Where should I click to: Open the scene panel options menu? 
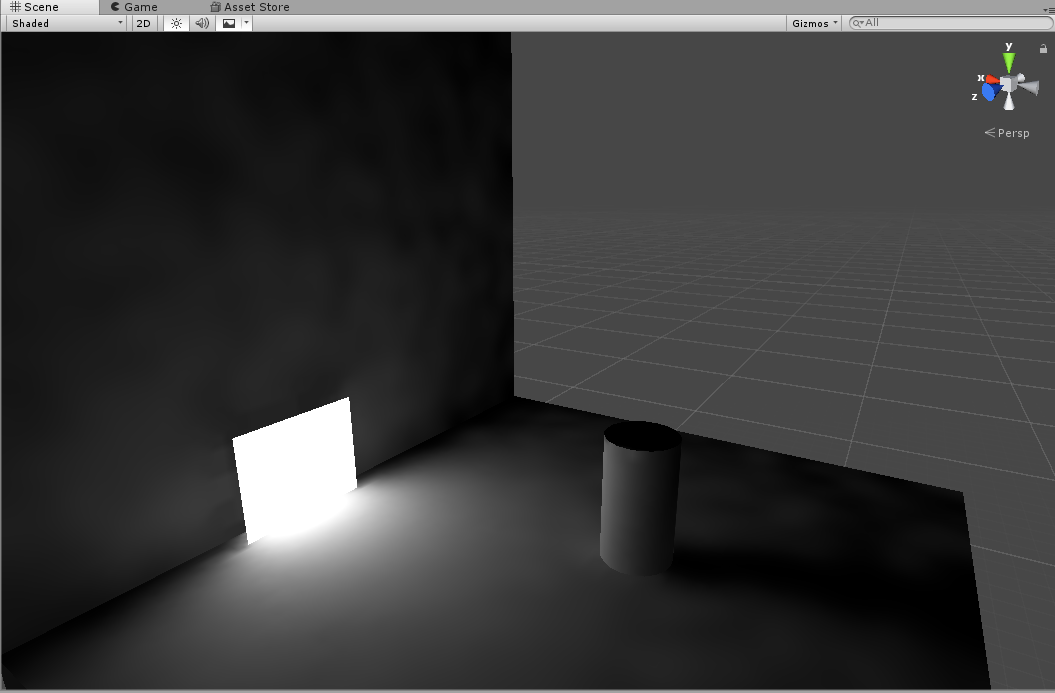[x=1046, y=9]
